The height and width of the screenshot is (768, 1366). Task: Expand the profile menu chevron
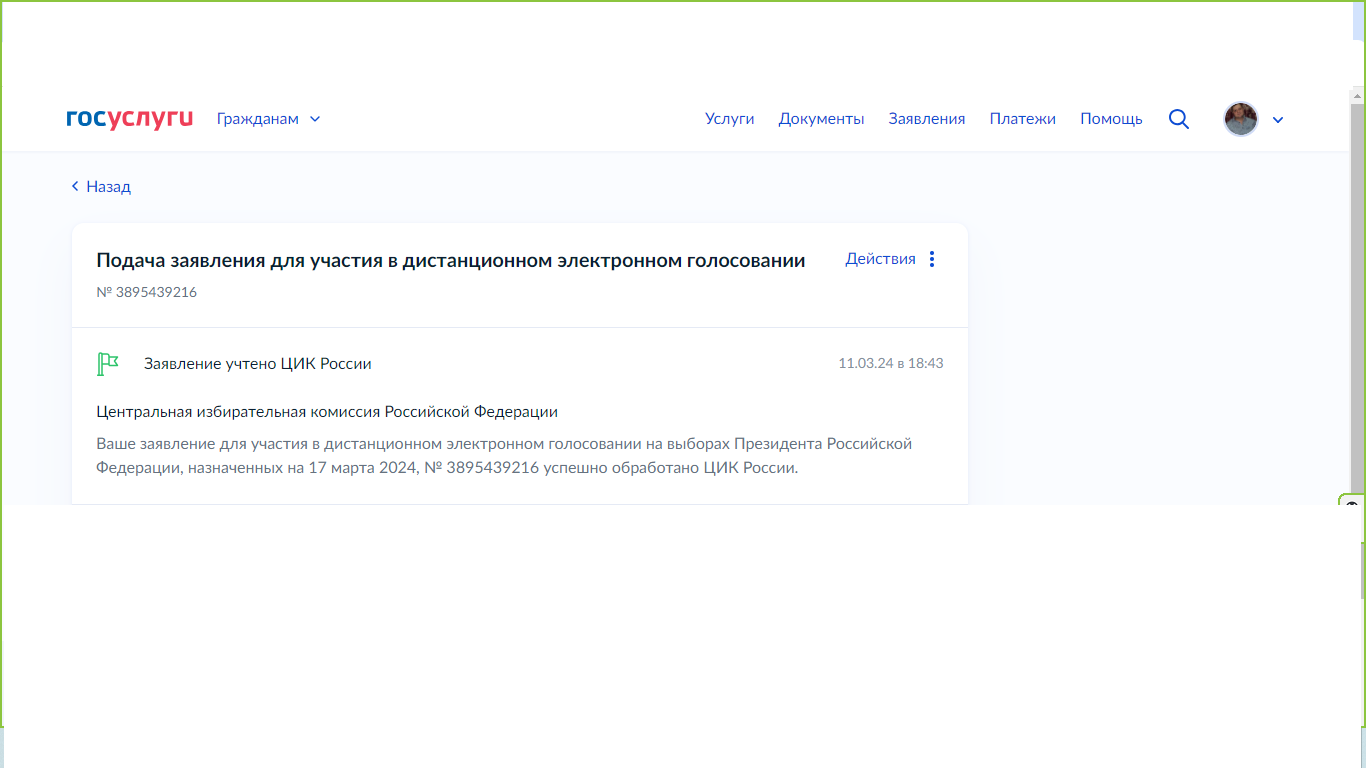(x=1278, y=120)
